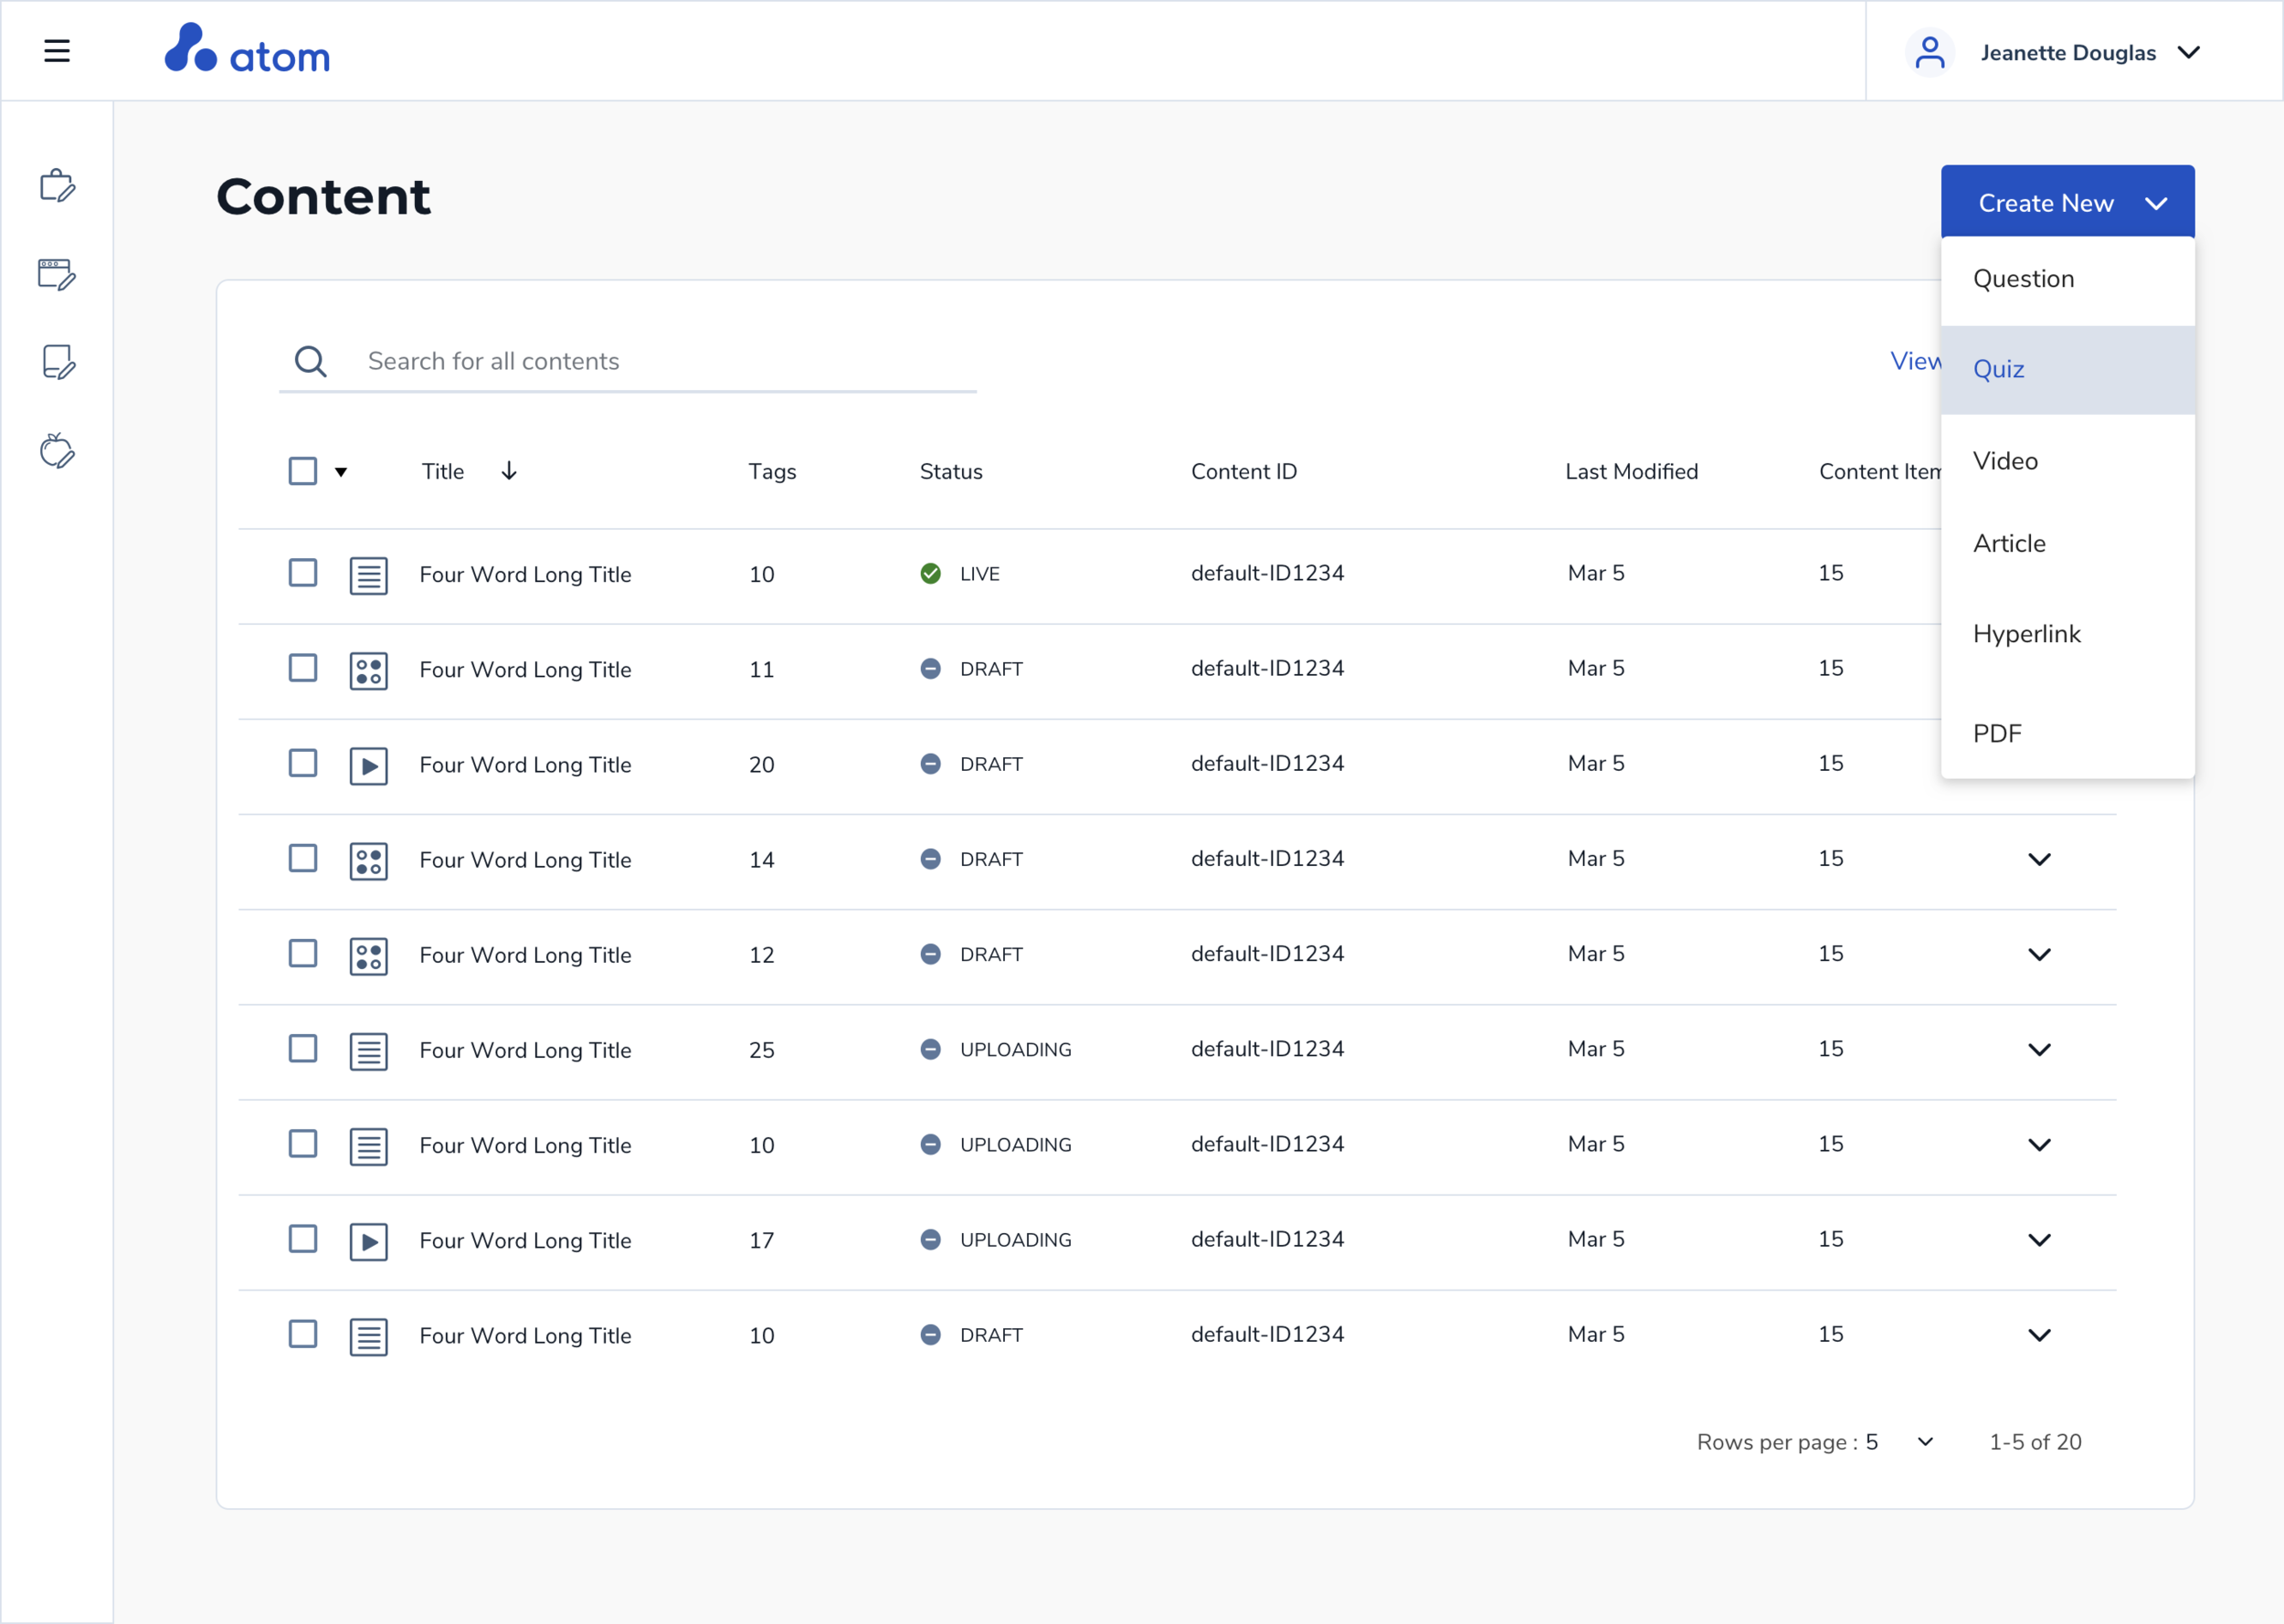
Task: Open the clipboard-with-pencil sidebar icon
Action: click(x=57, y=186)
